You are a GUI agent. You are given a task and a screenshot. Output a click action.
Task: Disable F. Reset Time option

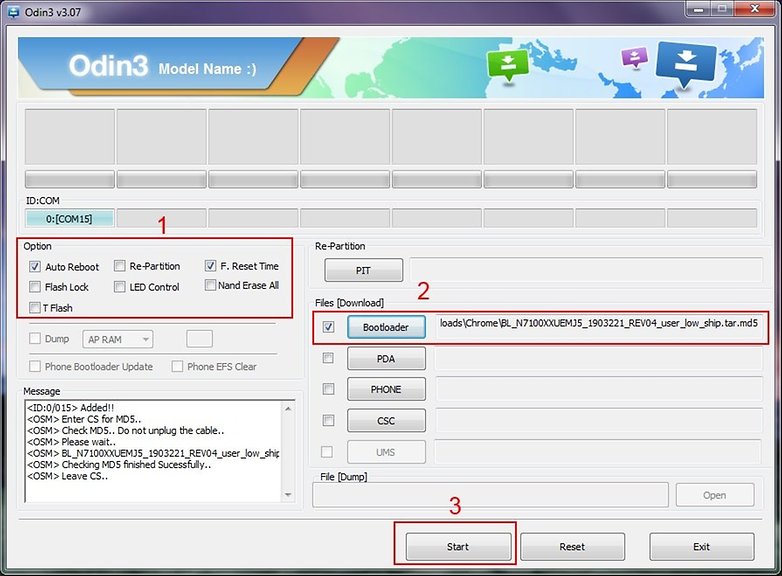210,266
